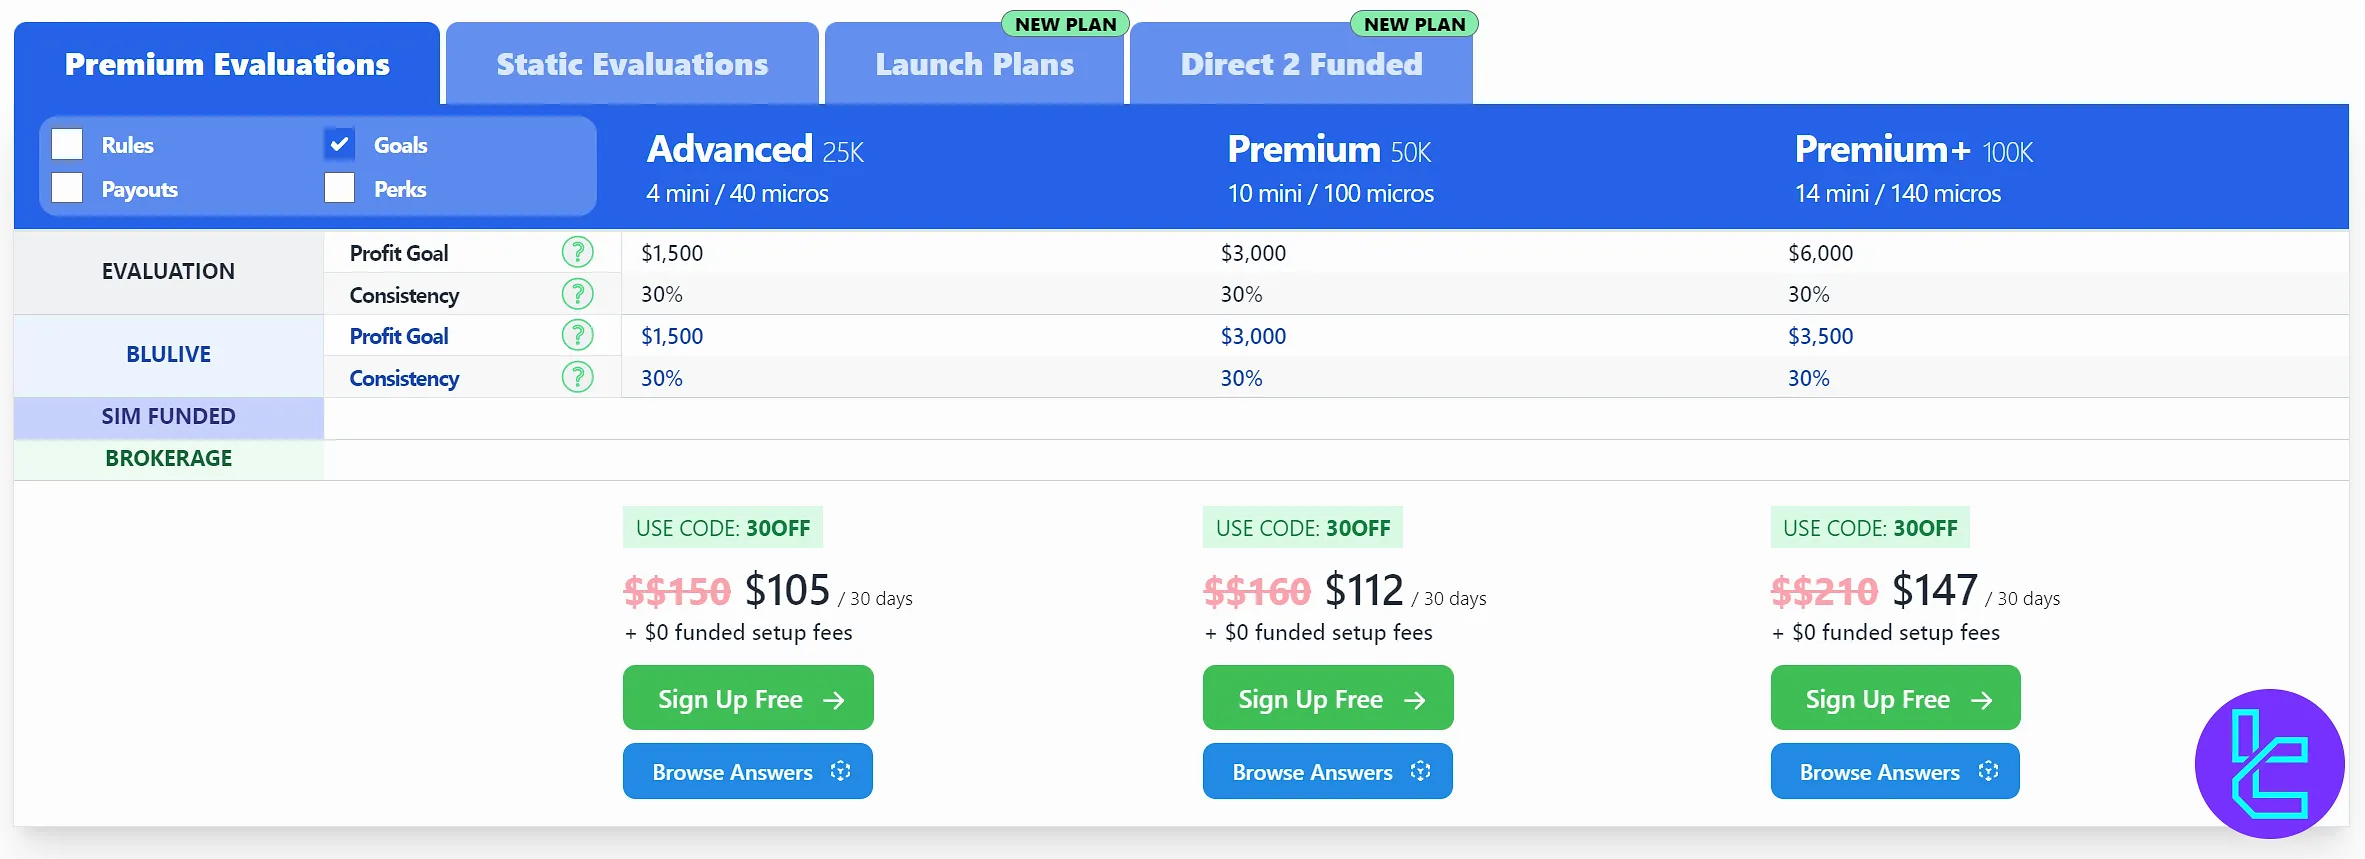2365x859 pixels.
Task: Open the Launch Plans tab
Action: coord(974,65)
